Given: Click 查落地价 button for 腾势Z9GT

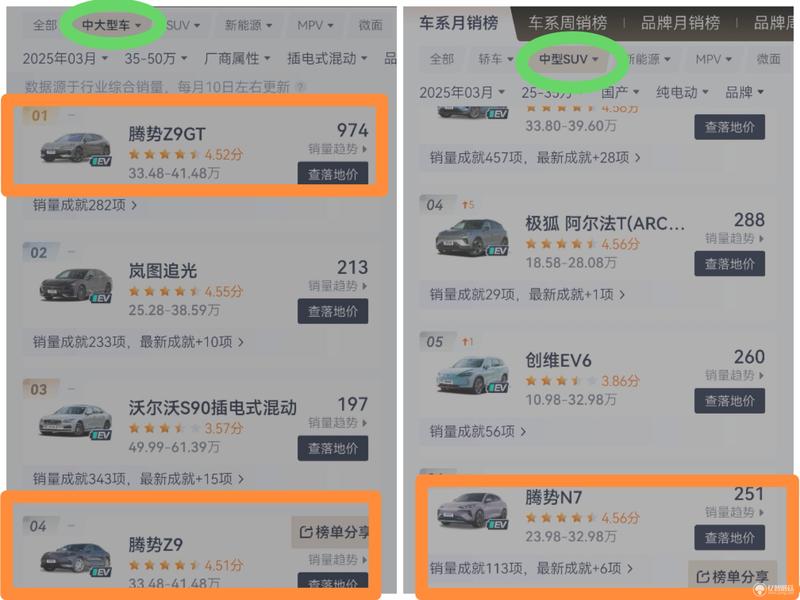Looking at the screenshot, I should pos(333,173).
